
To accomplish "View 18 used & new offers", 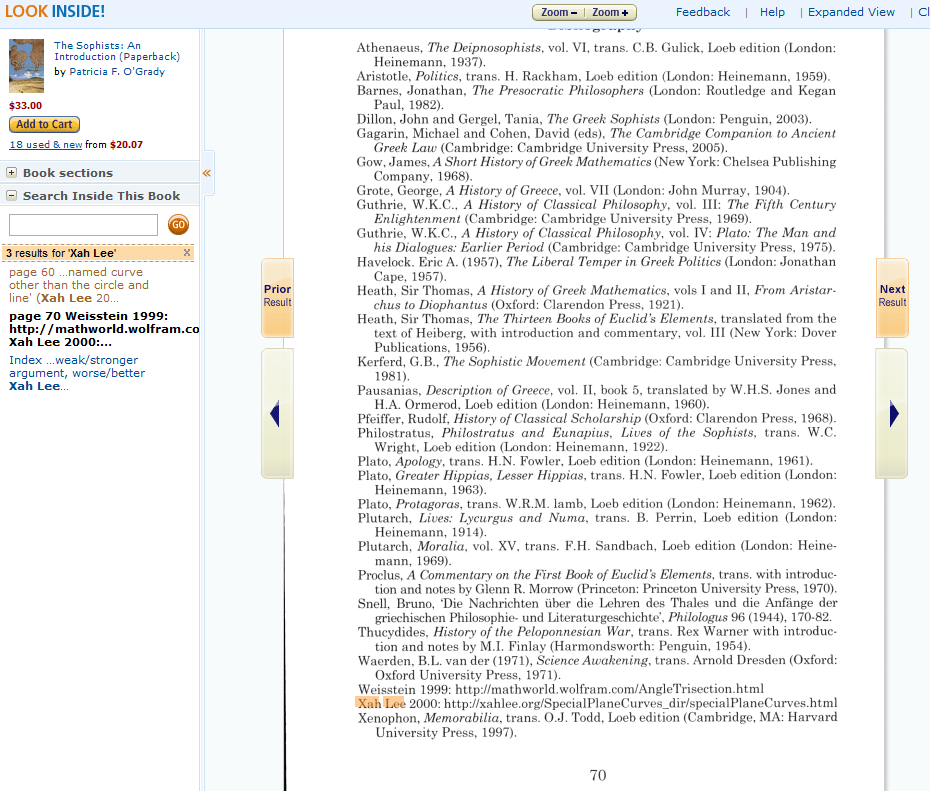I will click(46, 145).
